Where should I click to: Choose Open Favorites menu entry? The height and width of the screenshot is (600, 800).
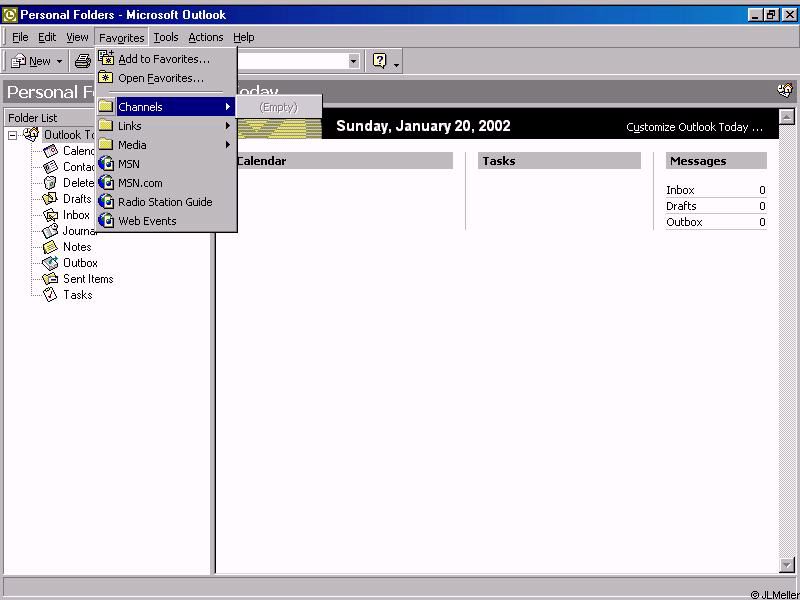pos(166,78)
